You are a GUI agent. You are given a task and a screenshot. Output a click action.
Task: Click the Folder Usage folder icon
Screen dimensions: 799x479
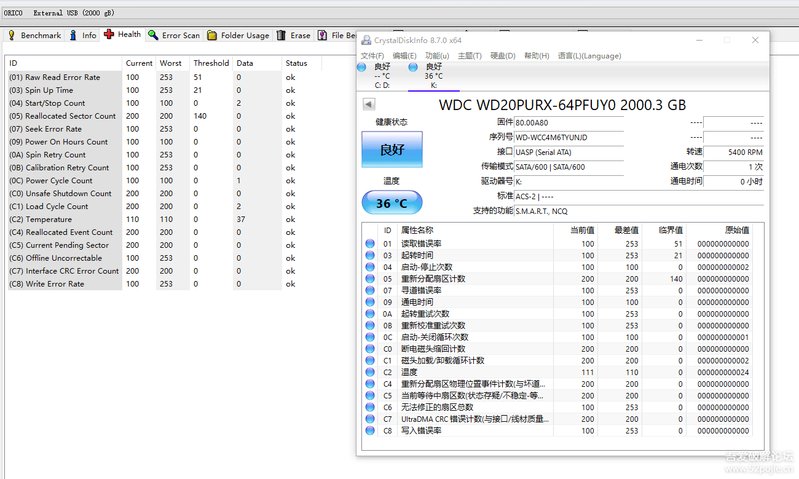point(212,35)
